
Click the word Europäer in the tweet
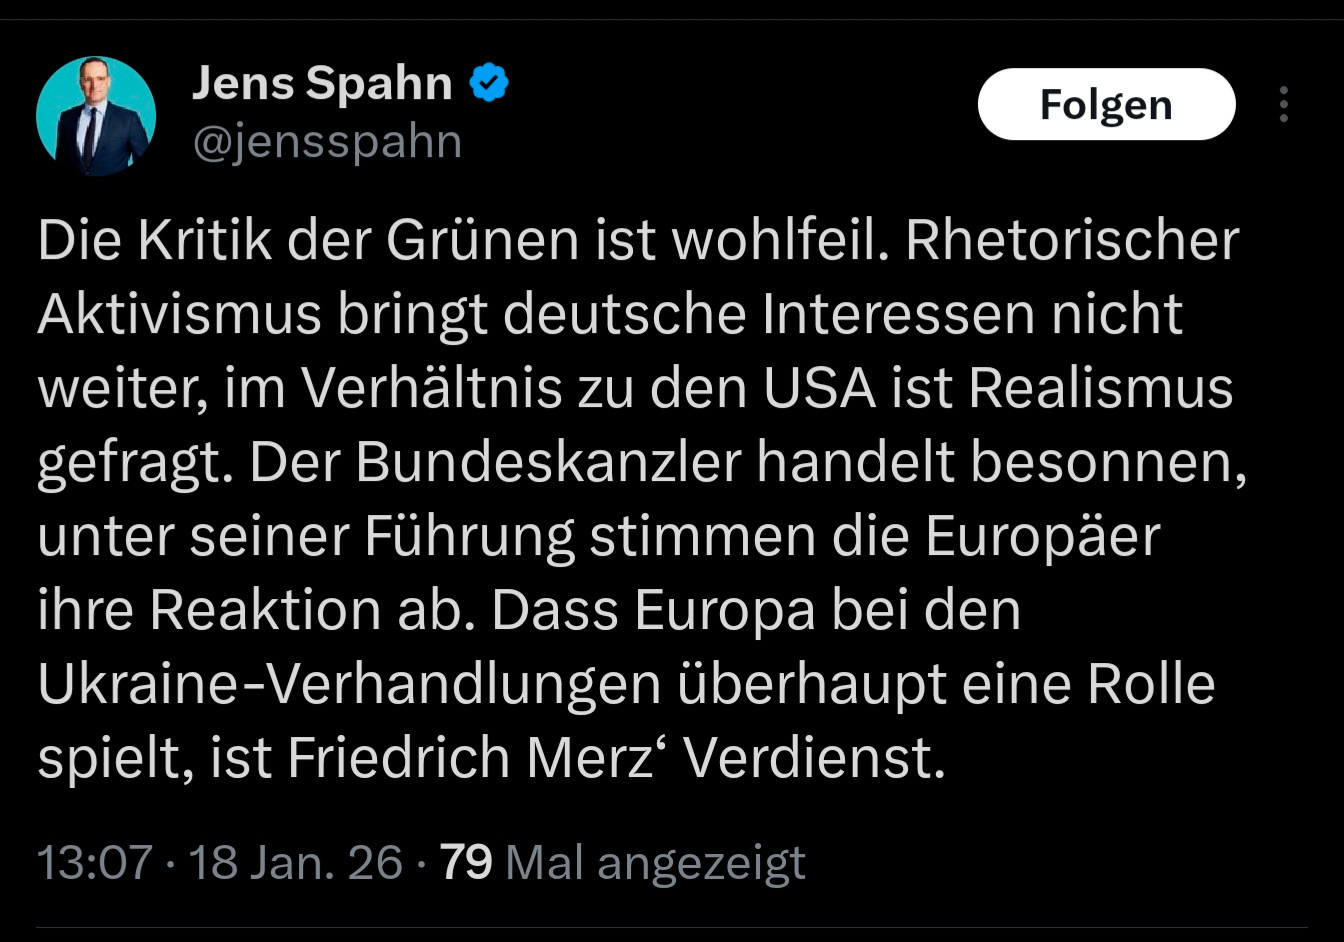point(1042,537)
